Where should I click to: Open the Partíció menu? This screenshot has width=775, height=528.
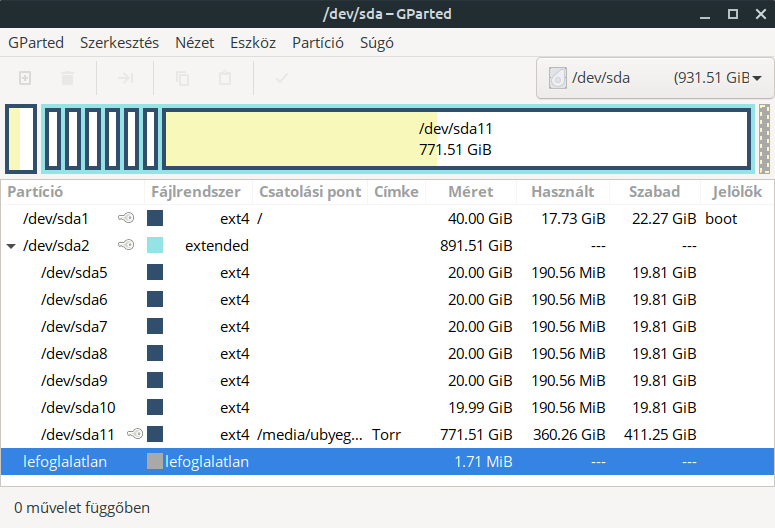tap(318, 43)
